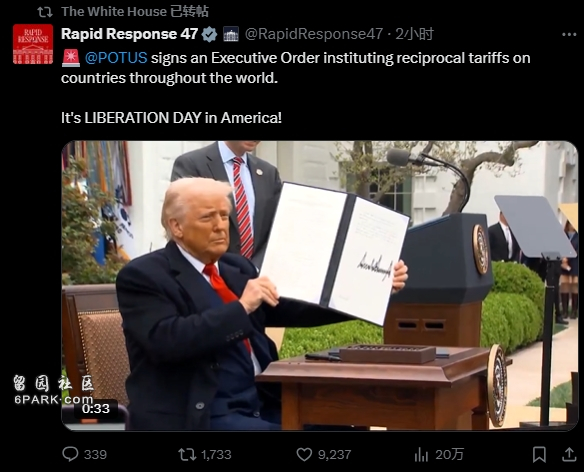Repost this tweet with retweet icon
This screenshot has height=472, width=584.
187,454
